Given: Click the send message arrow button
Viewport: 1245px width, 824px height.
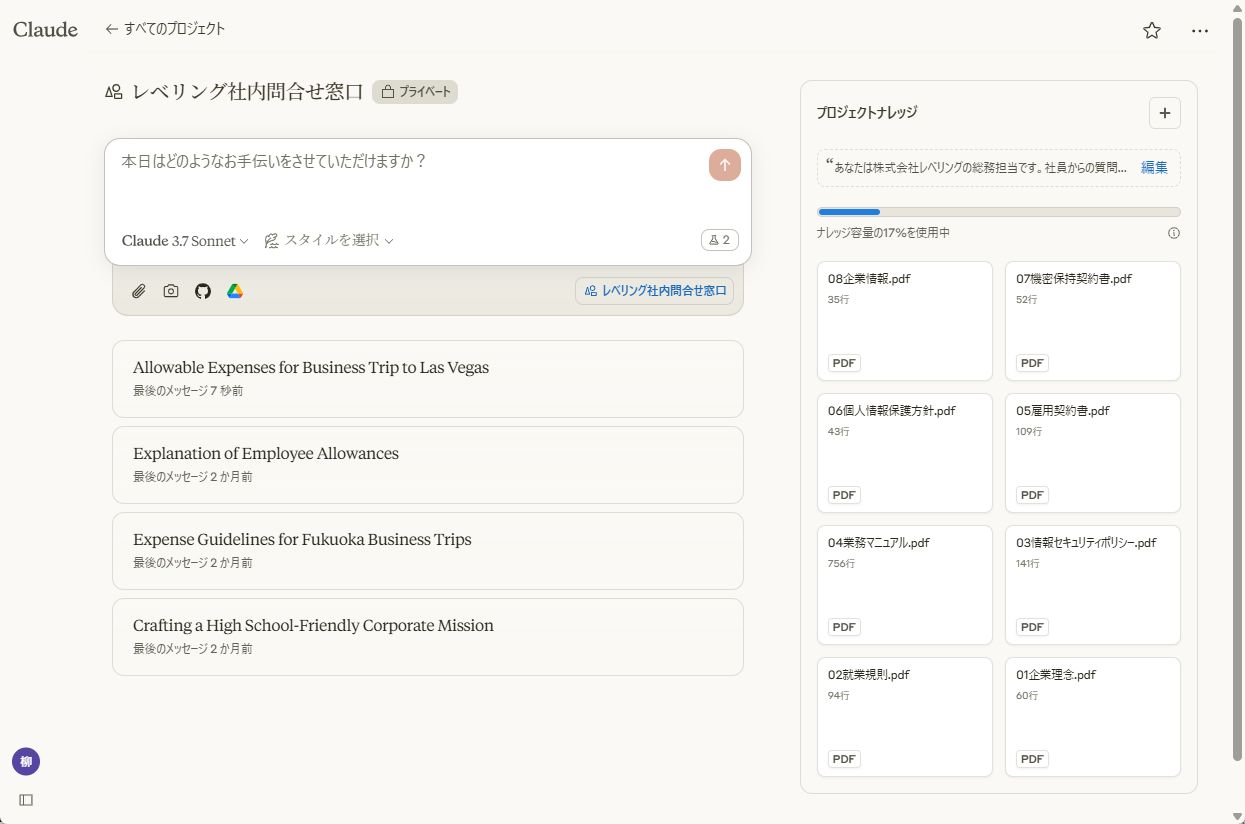Looking at the screenshot, I should pyautogui.click(x=725, y=165).
